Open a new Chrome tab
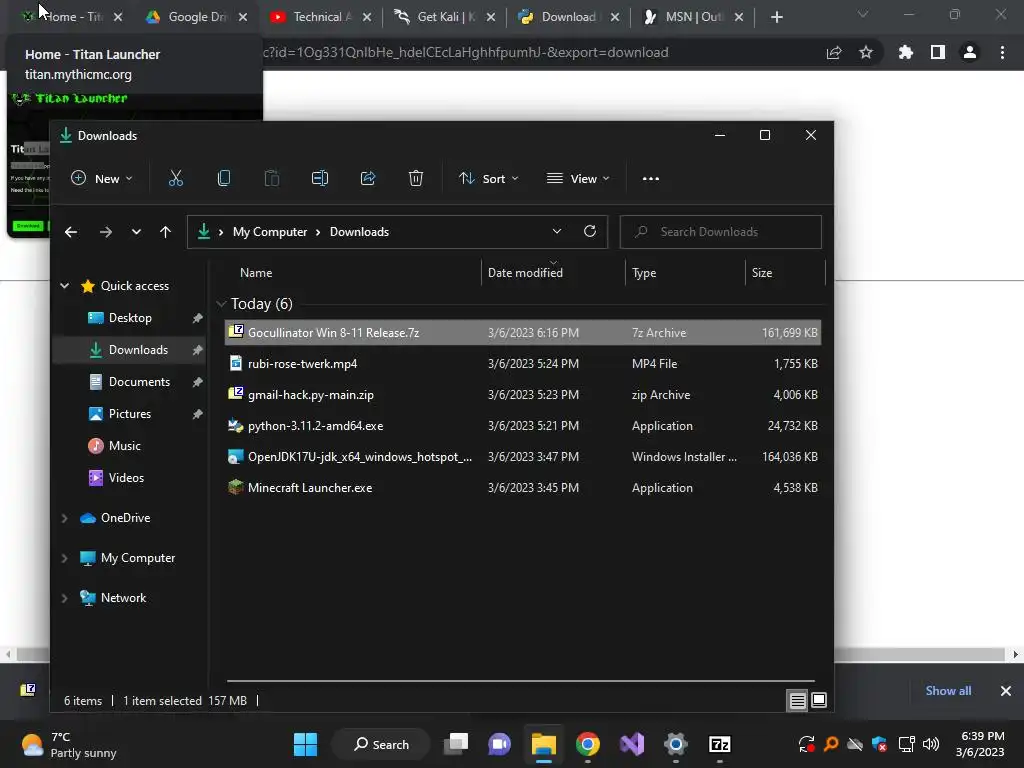The height and width of the screenshot is (768, 1024). tap(776, 17)
